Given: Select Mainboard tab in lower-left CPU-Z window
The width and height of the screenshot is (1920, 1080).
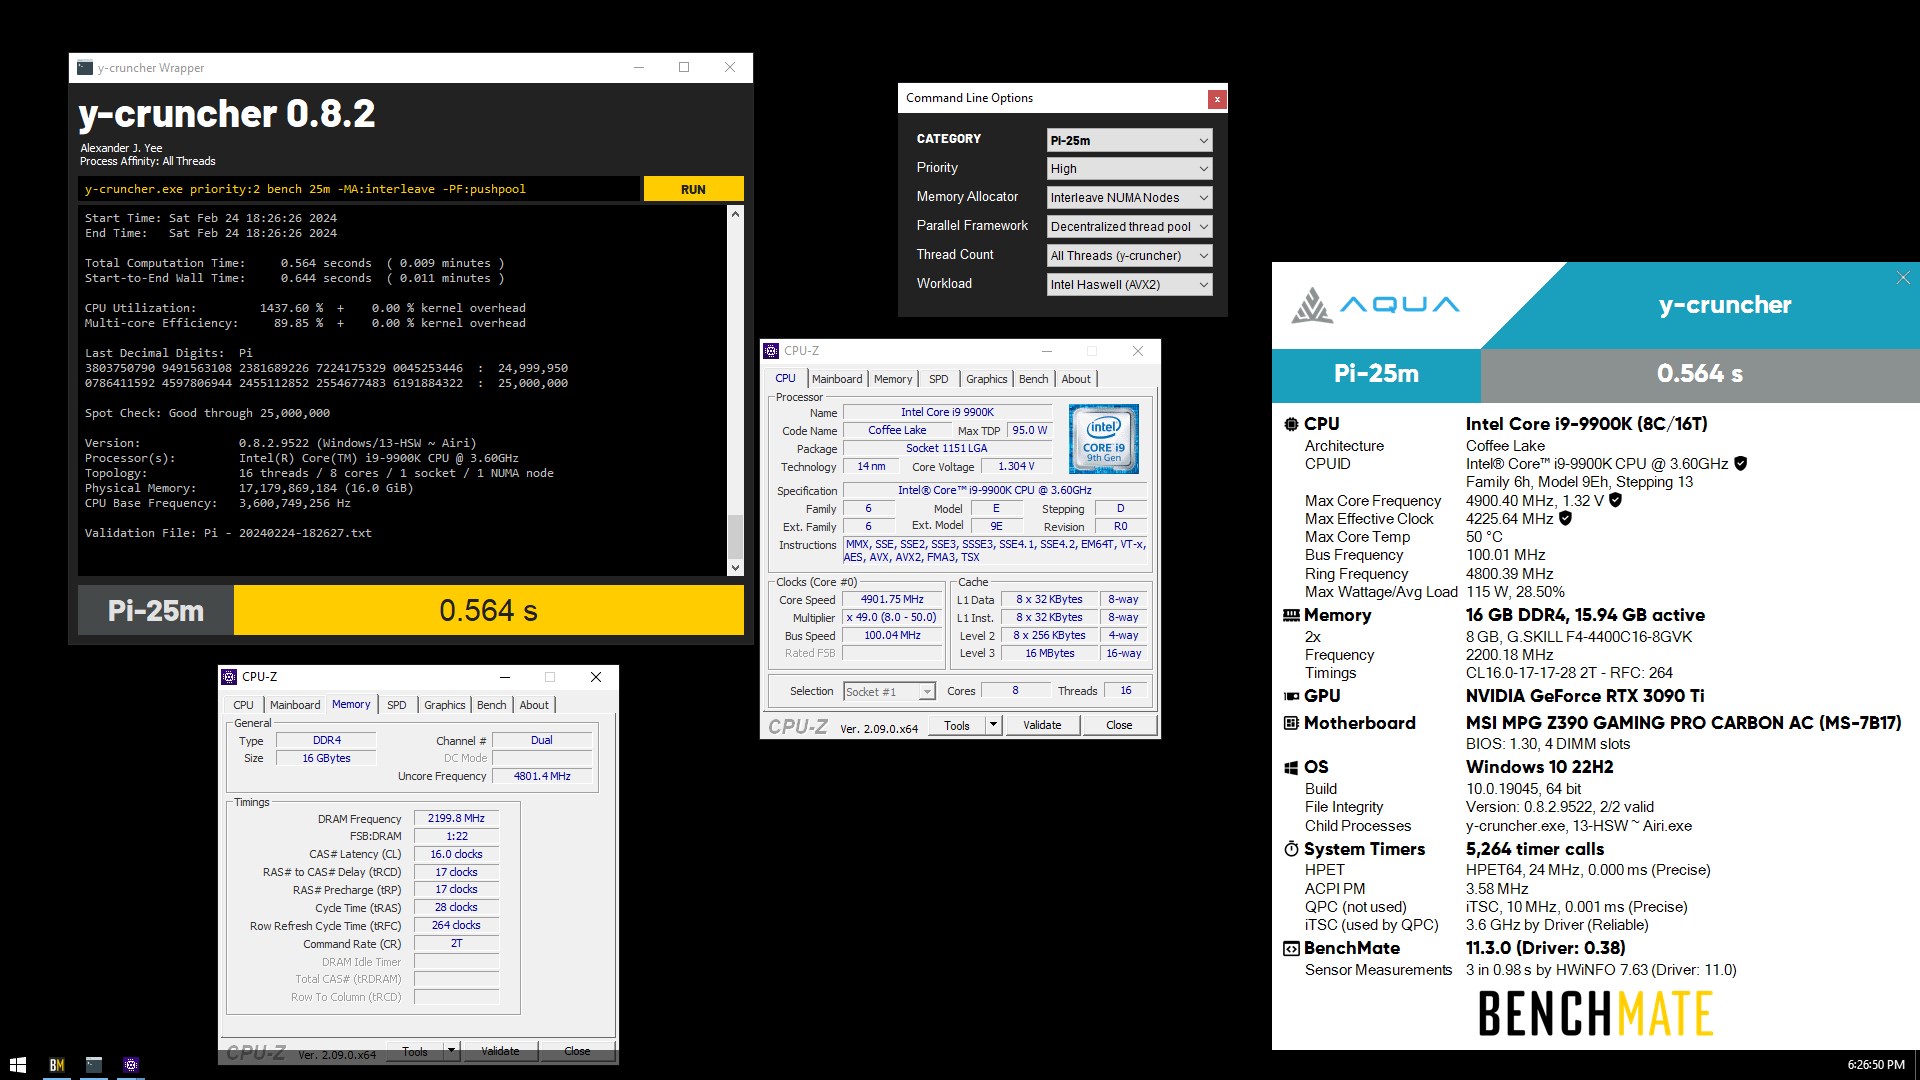Looking at the screenshot, I should click(x=295, y=705).
